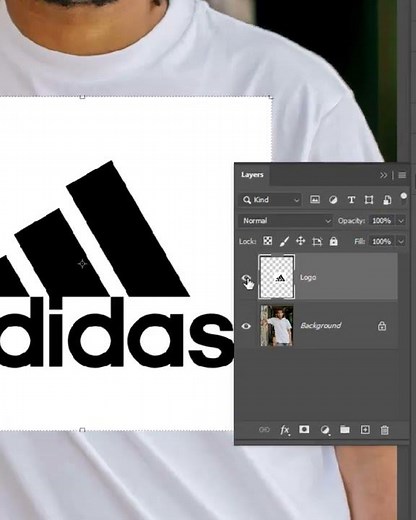
Task: Expand the Opacity slider arrow
Action: tap(401, 221)
